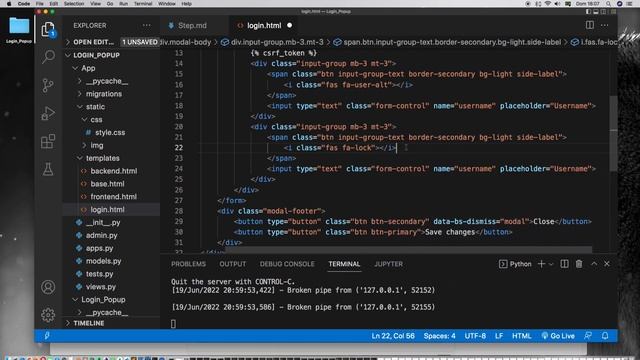This screenshot has height=360, width=640.
Task: Select the login.html editor tab
Action: [x=264, y=25]
